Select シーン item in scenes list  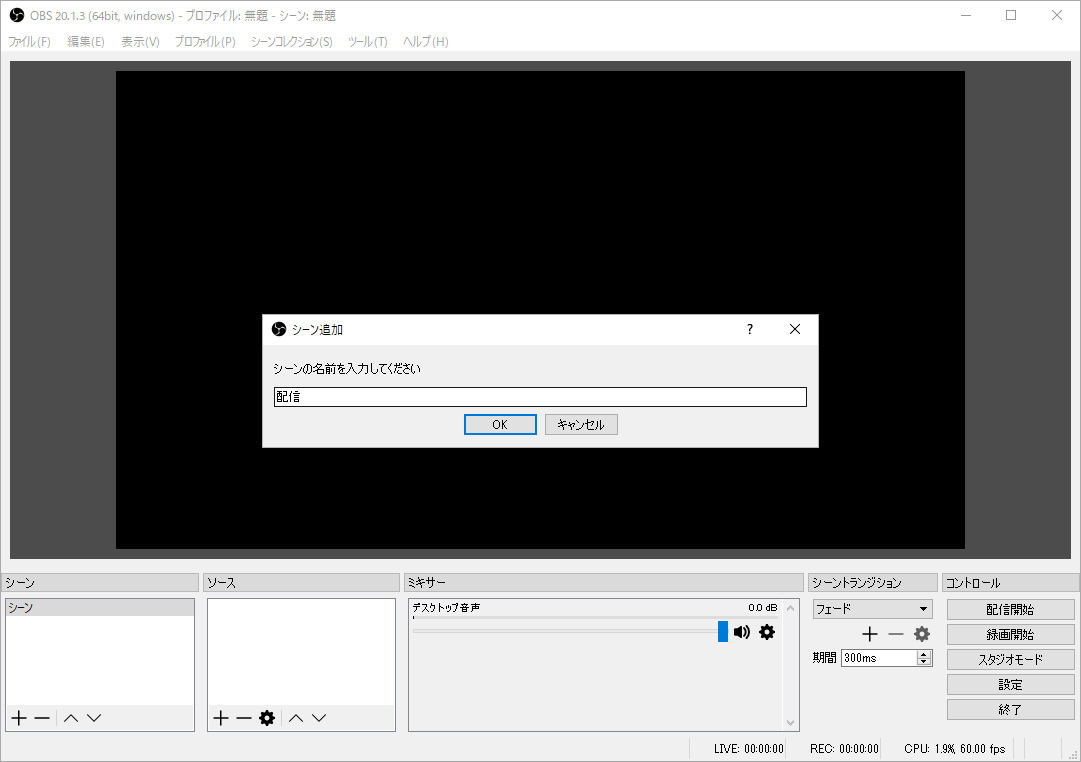100,608
